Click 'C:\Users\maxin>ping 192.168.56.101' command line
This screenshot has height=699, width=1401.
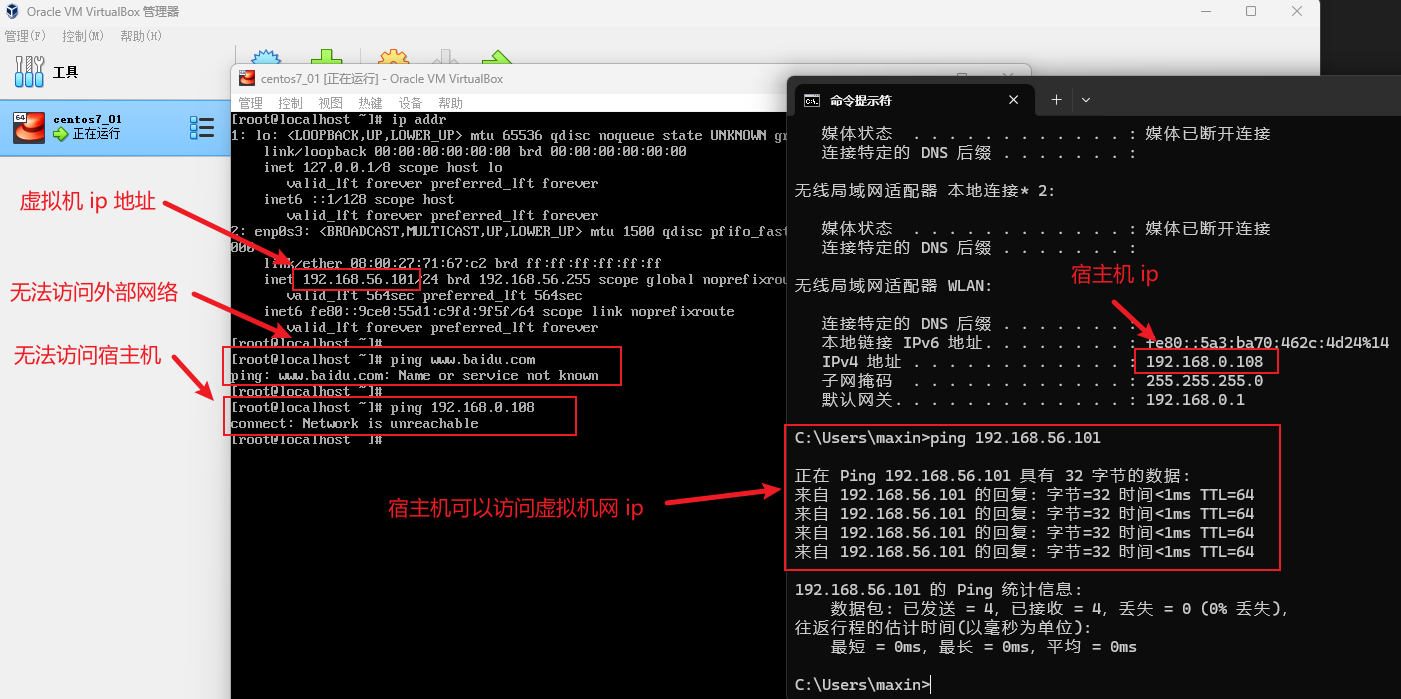pos(947,438)
